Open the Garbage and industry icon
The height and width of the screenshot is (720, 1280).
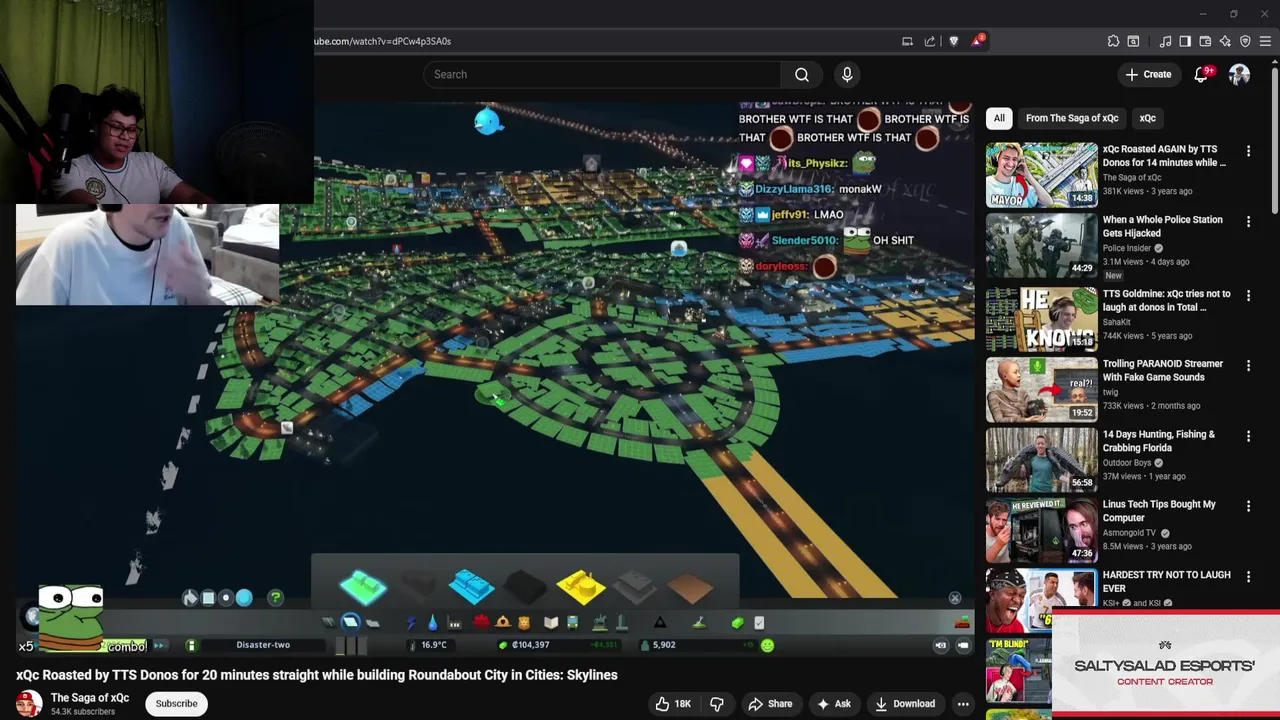point(454,622)
